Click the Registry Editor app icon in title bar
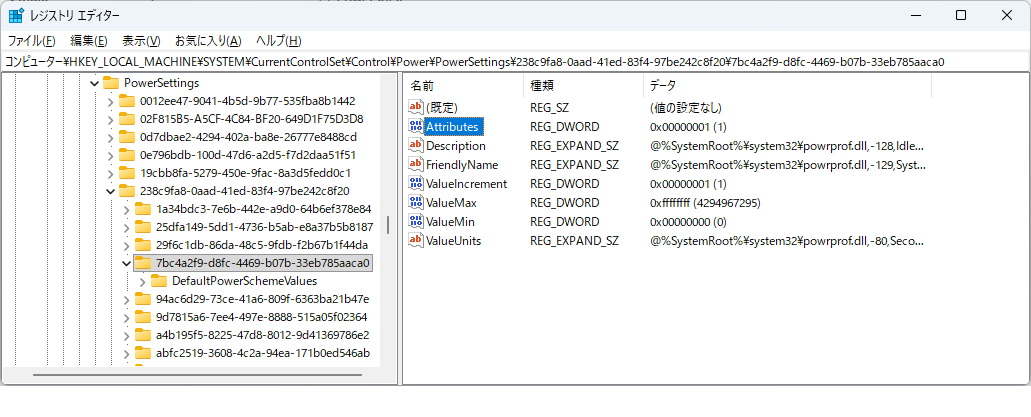This screenshot has height=417, width=1031. coord(17,15)
